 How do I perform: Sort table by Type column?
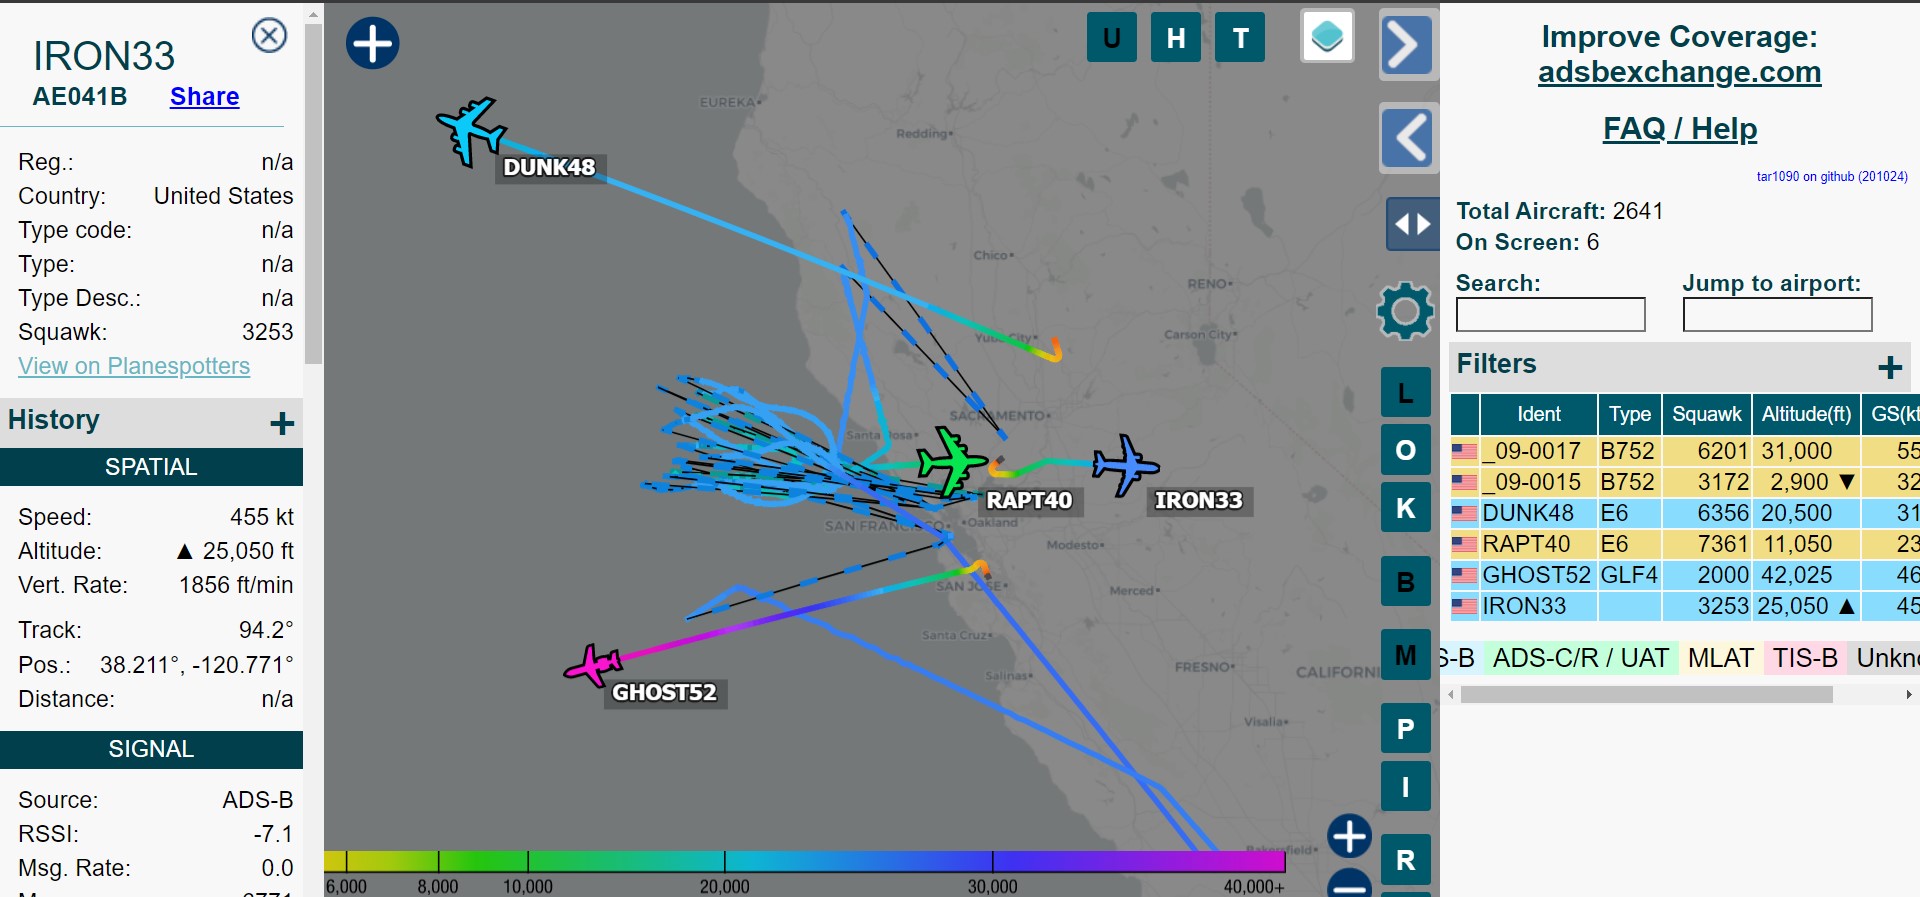tap(1629, 414)
